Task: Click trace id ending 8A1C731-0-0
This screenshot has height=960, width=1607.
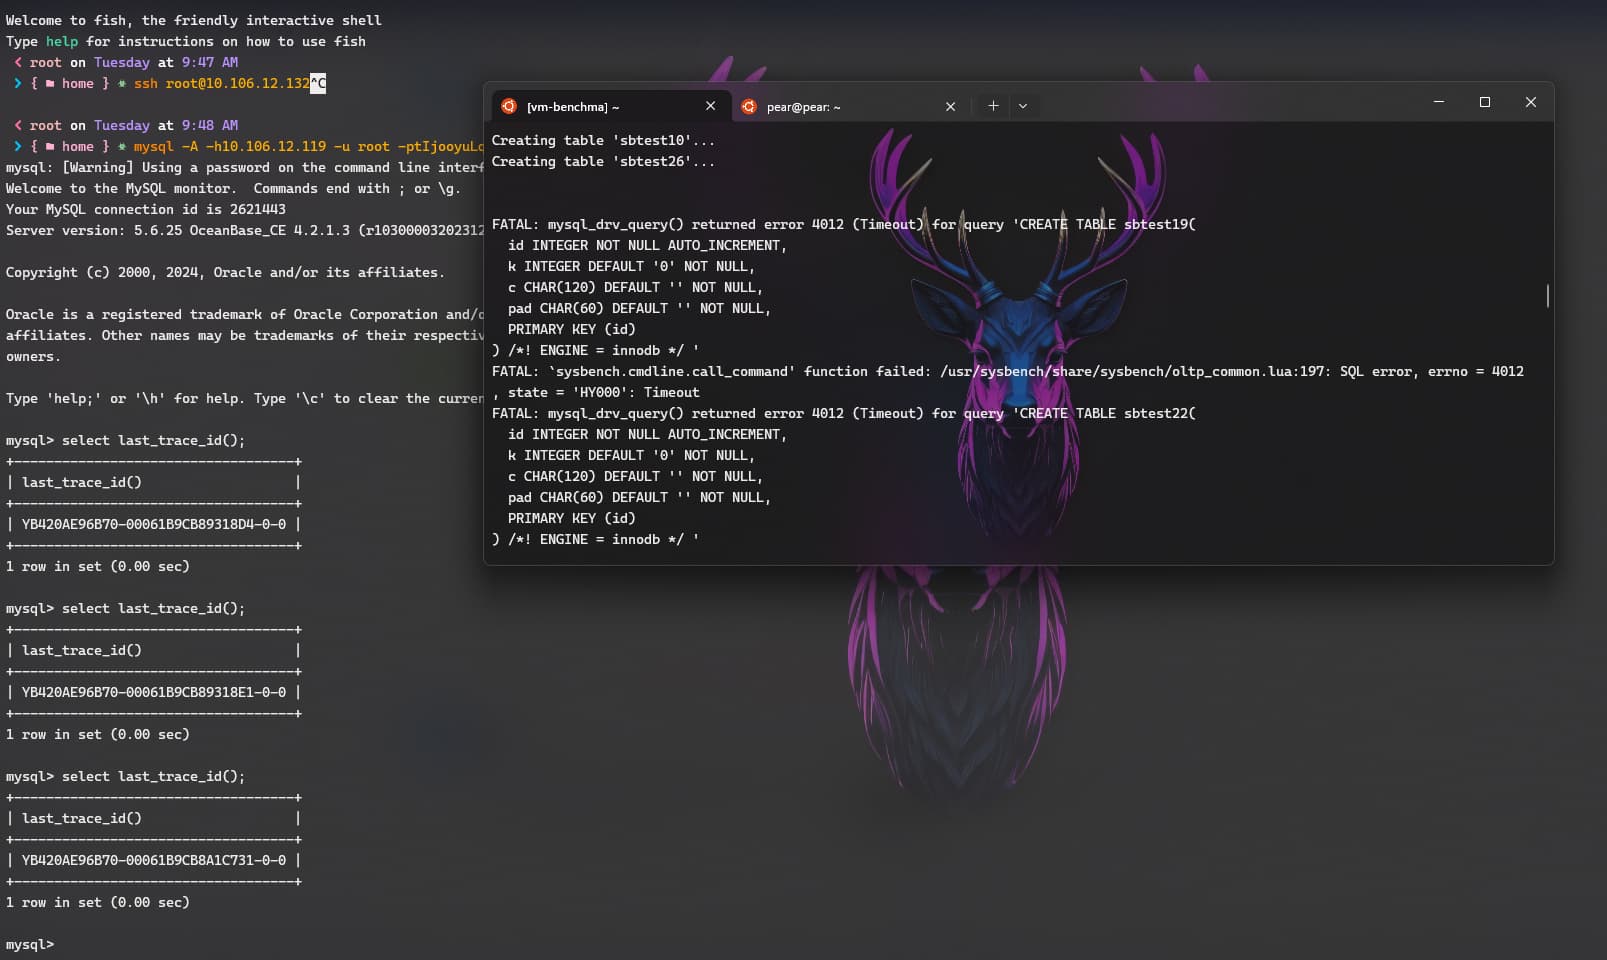Action: [154, 860]
